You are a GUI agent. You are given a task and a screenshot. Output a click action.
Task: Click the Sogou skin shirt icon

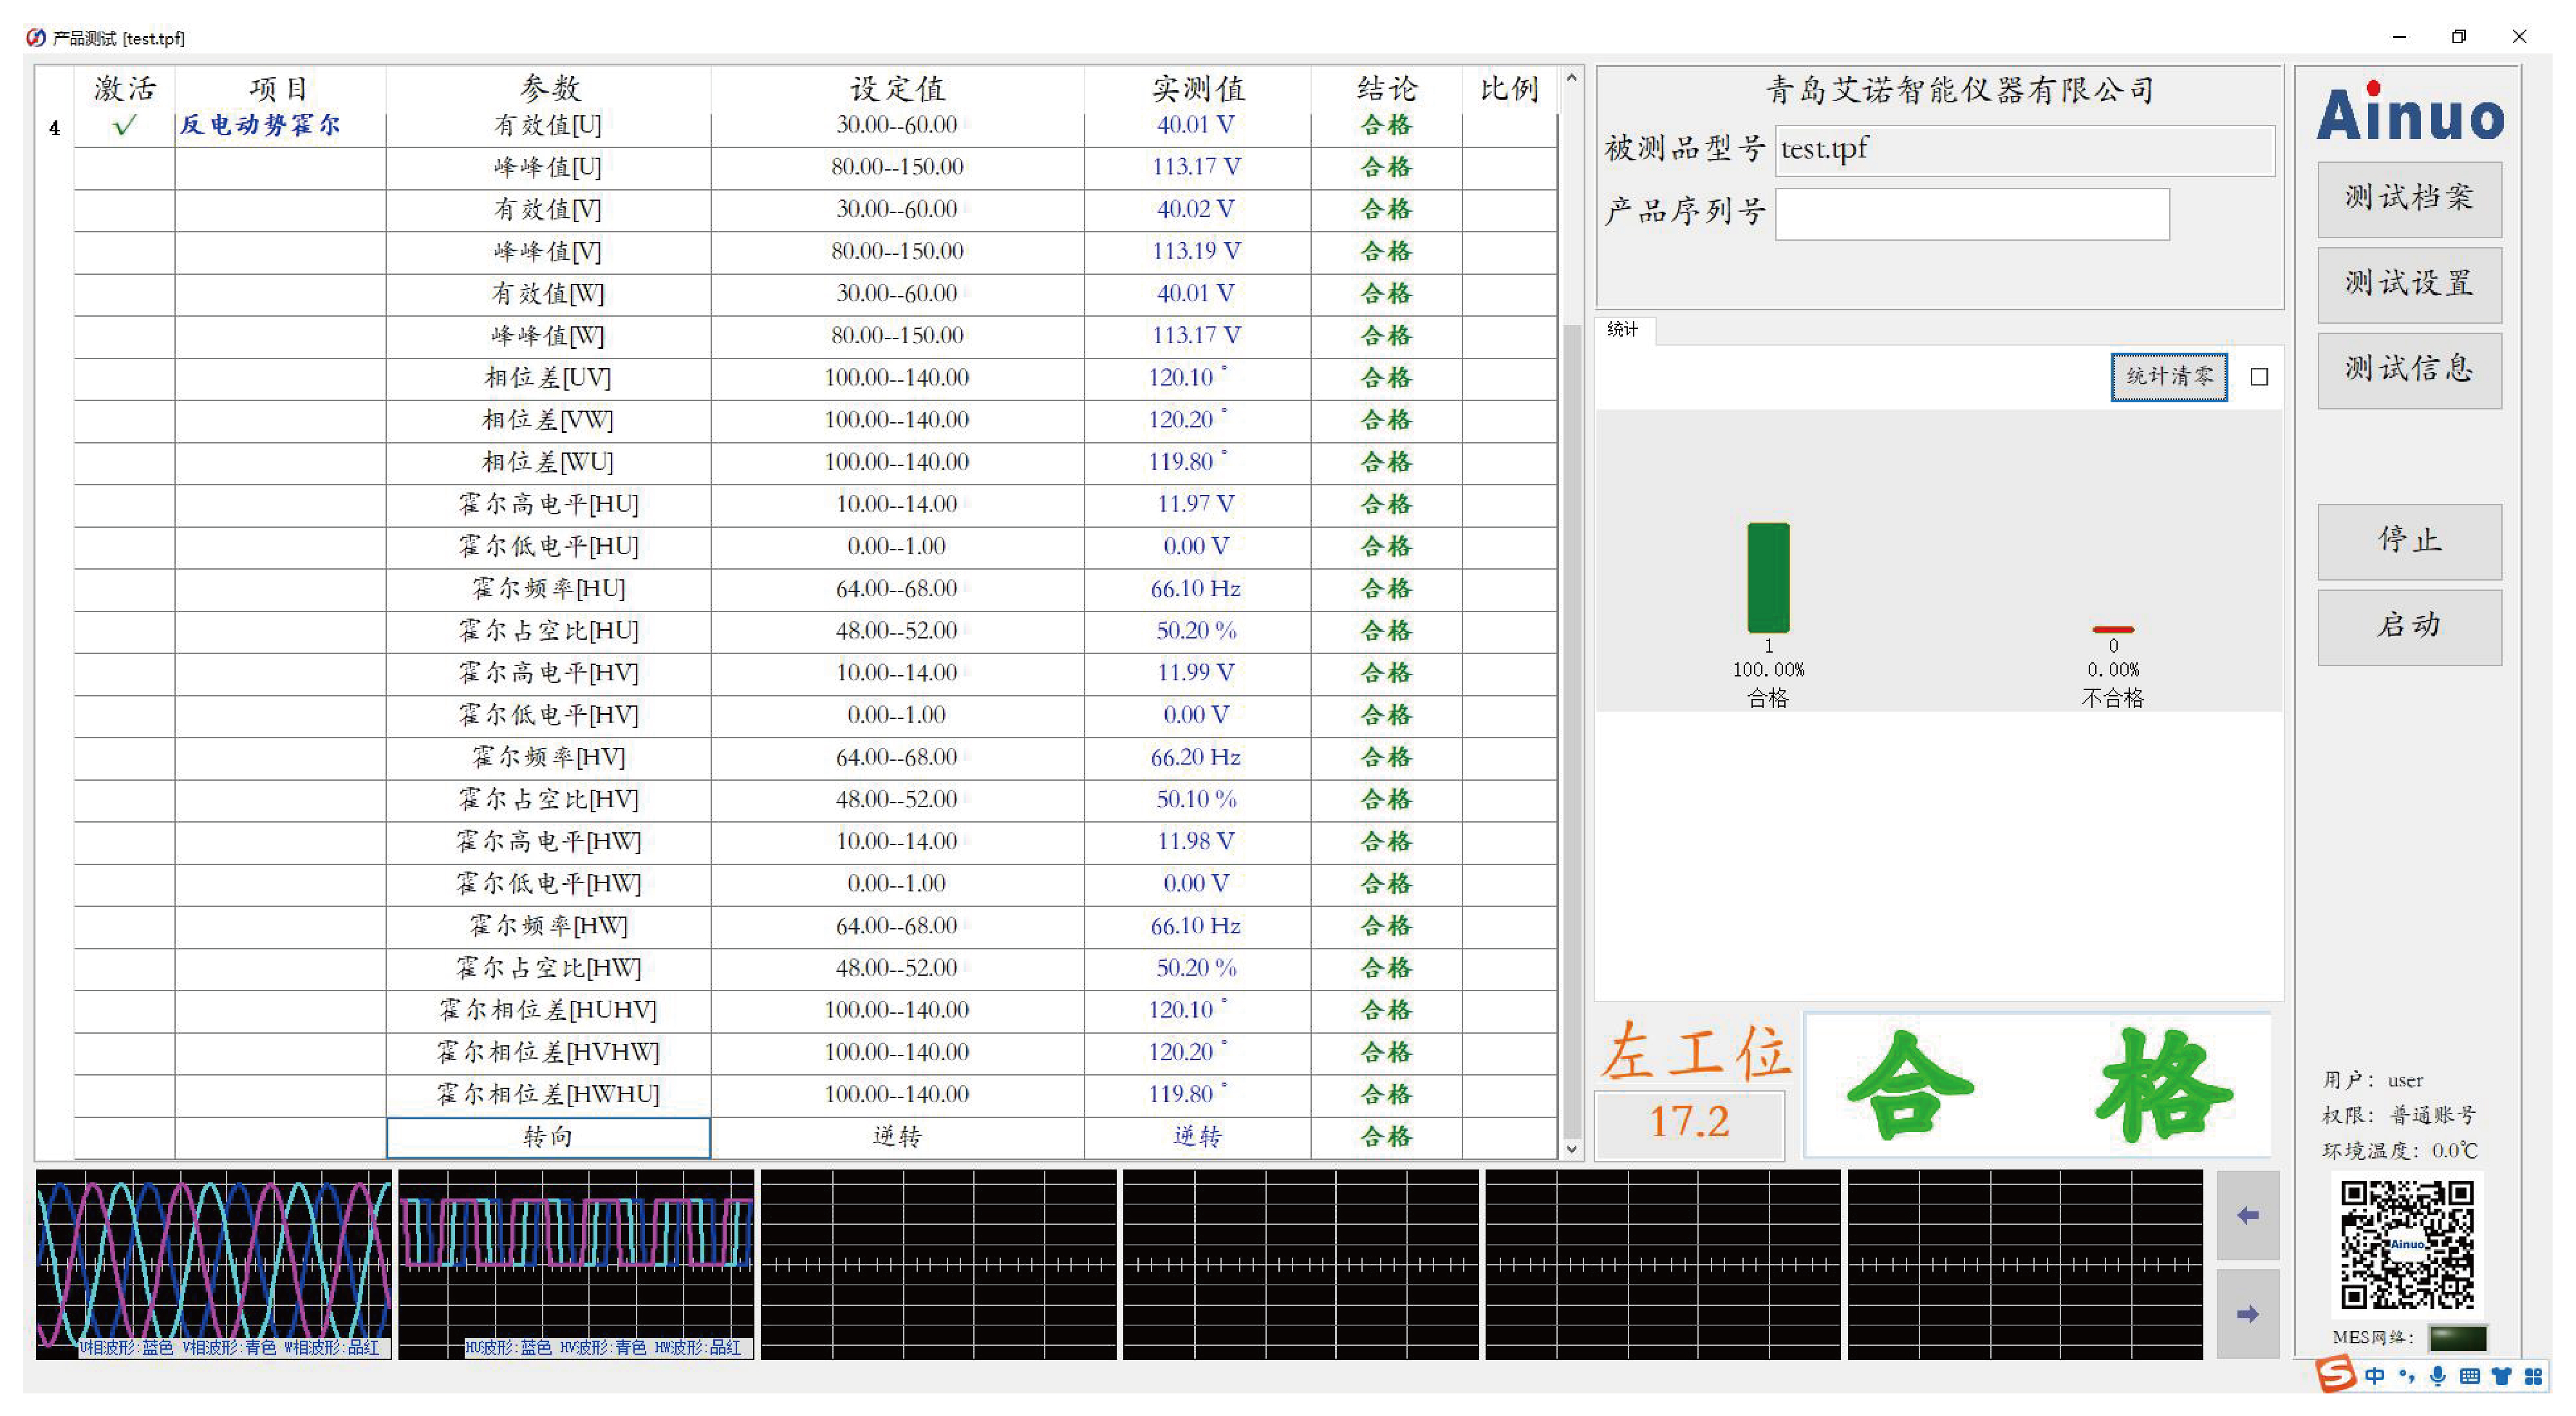(x=2501, y=1377)
